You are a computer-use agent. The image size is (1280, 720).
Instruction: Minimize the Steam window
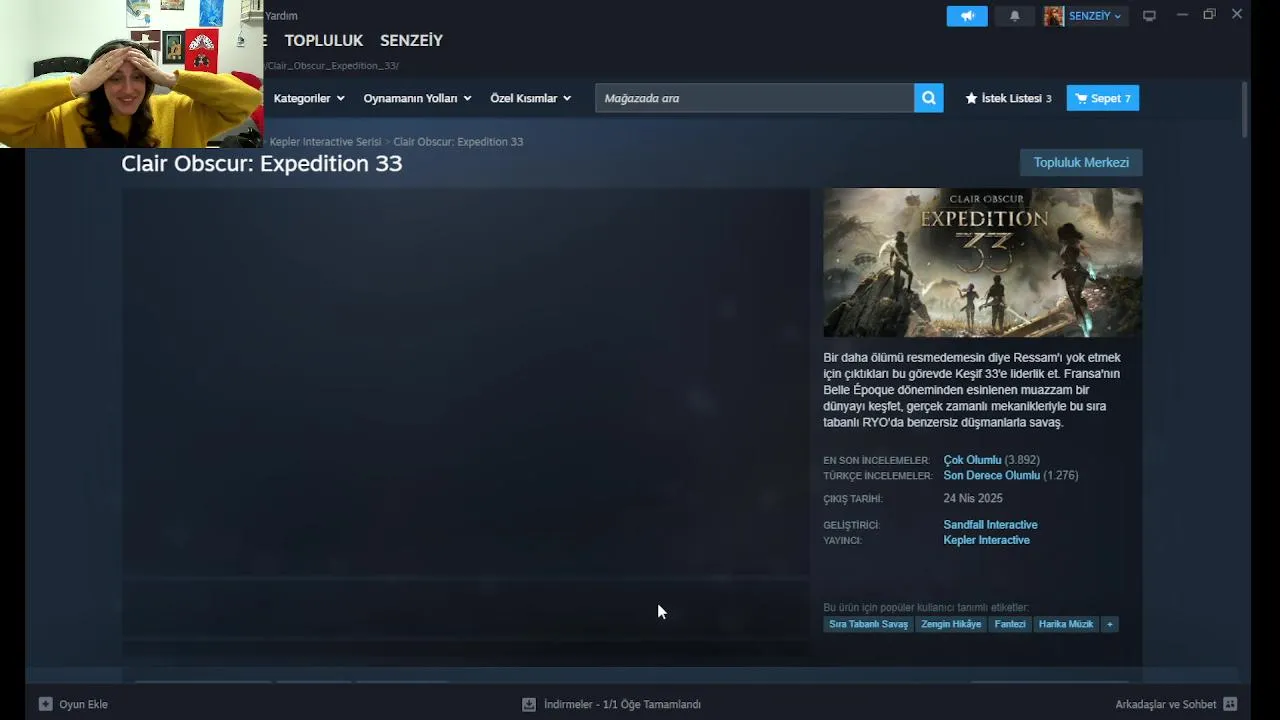(x=1181, y=15)
